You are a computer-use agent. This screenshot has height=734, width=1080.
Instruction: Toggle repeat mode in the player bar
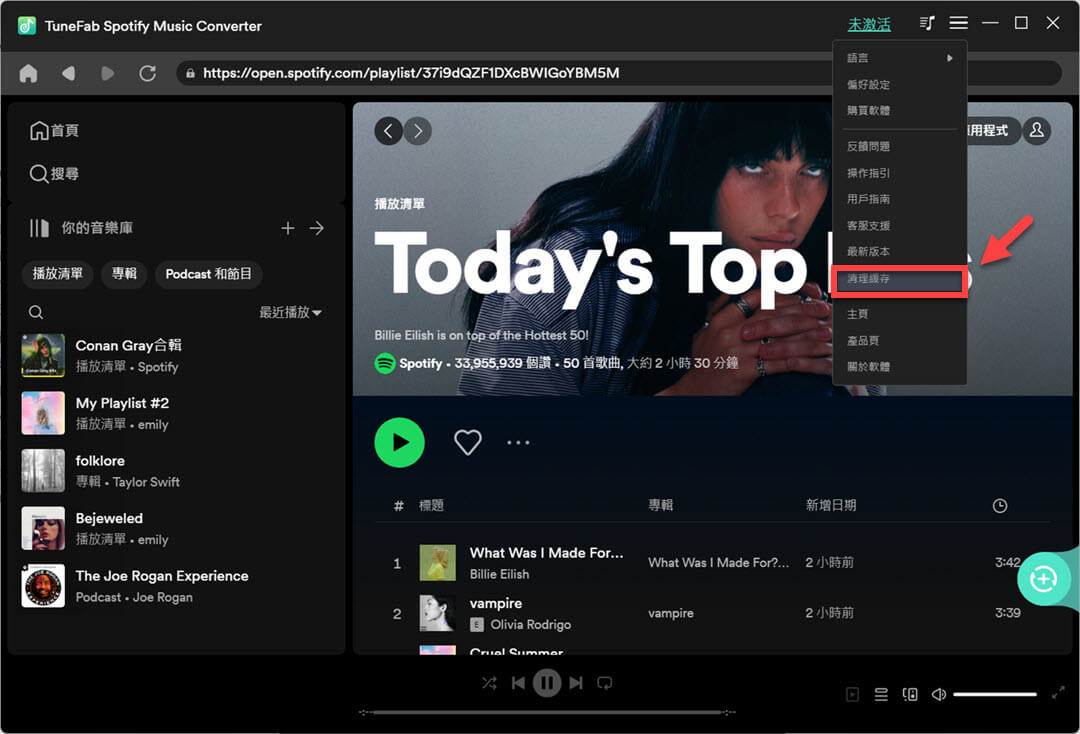click(x=605, y=683)
